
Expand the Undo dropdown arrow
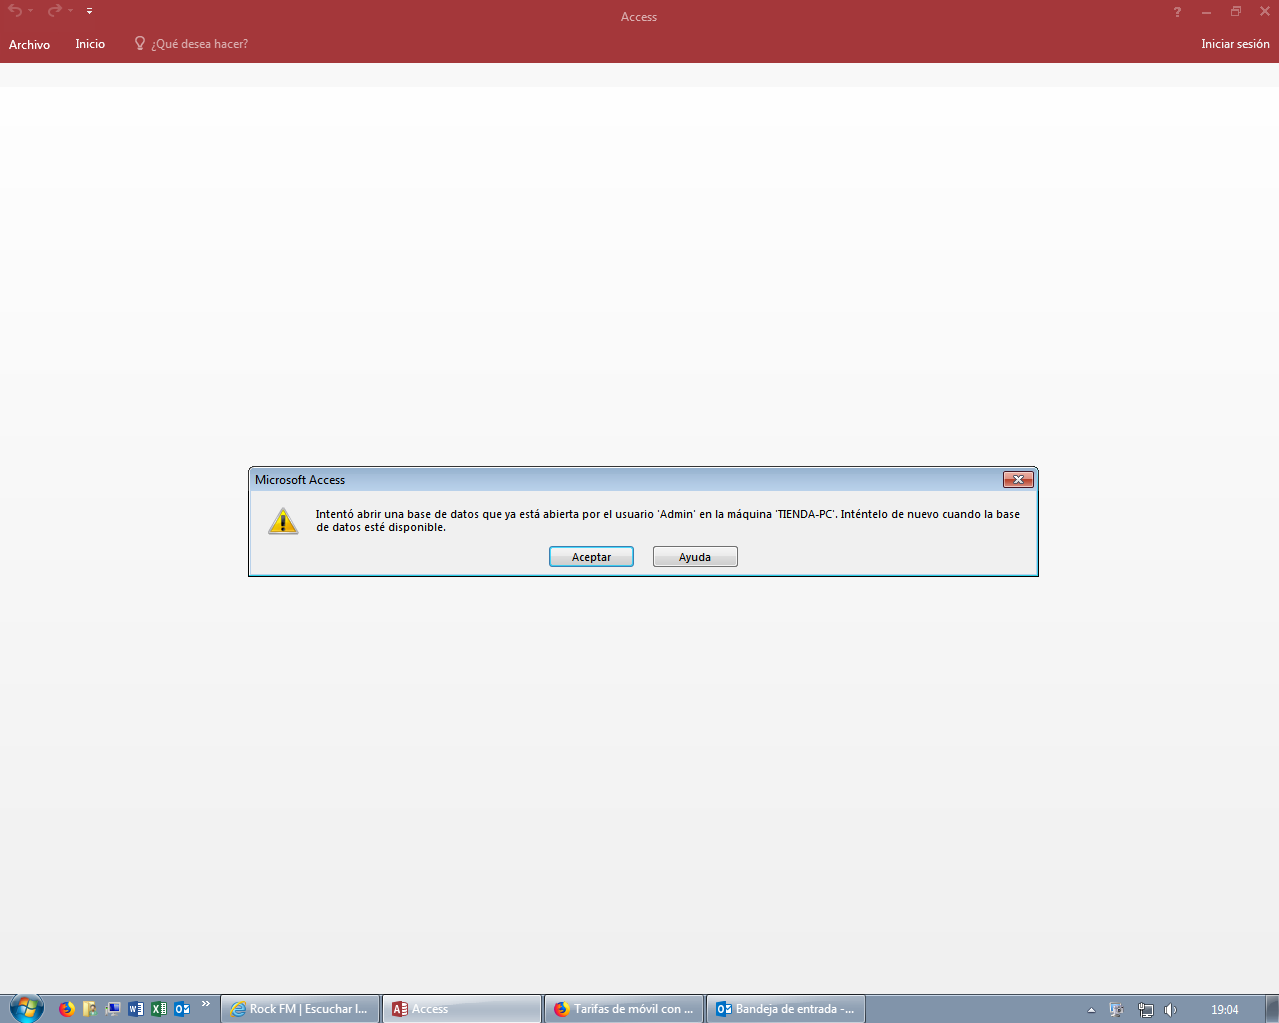[31, 11]
